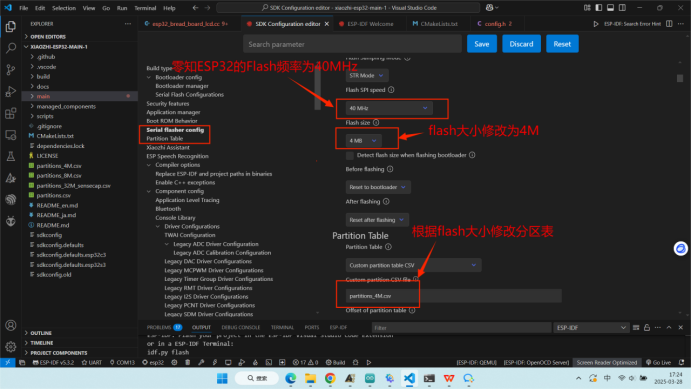
Task: Click the Custom partition CSV file field
Action: 454,296
